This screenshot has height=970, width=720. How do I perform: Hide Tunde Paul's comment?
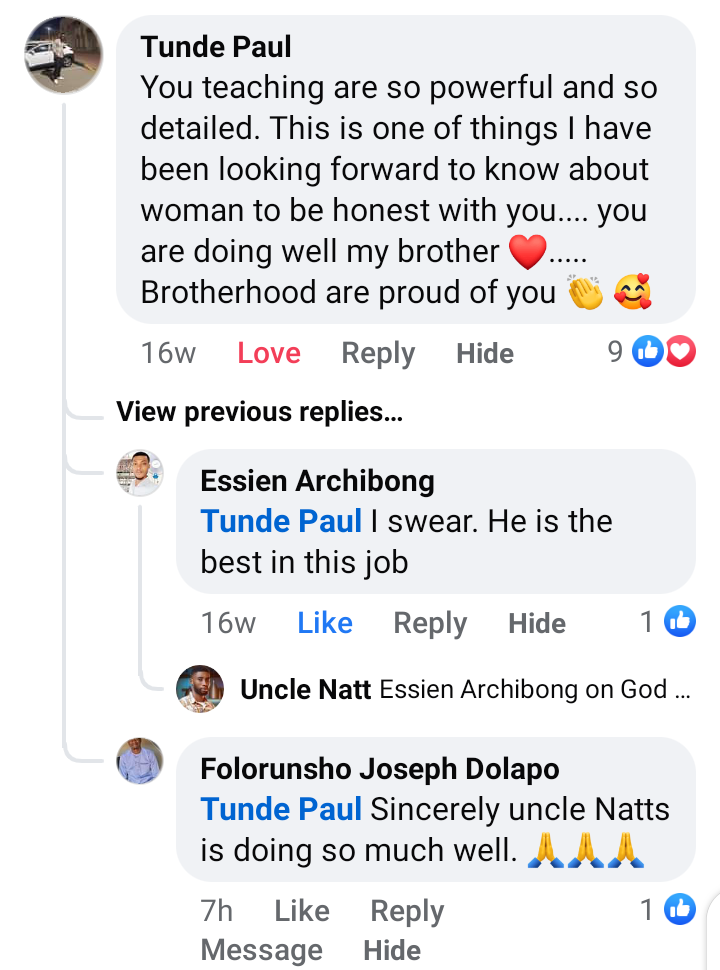point(485,353)
